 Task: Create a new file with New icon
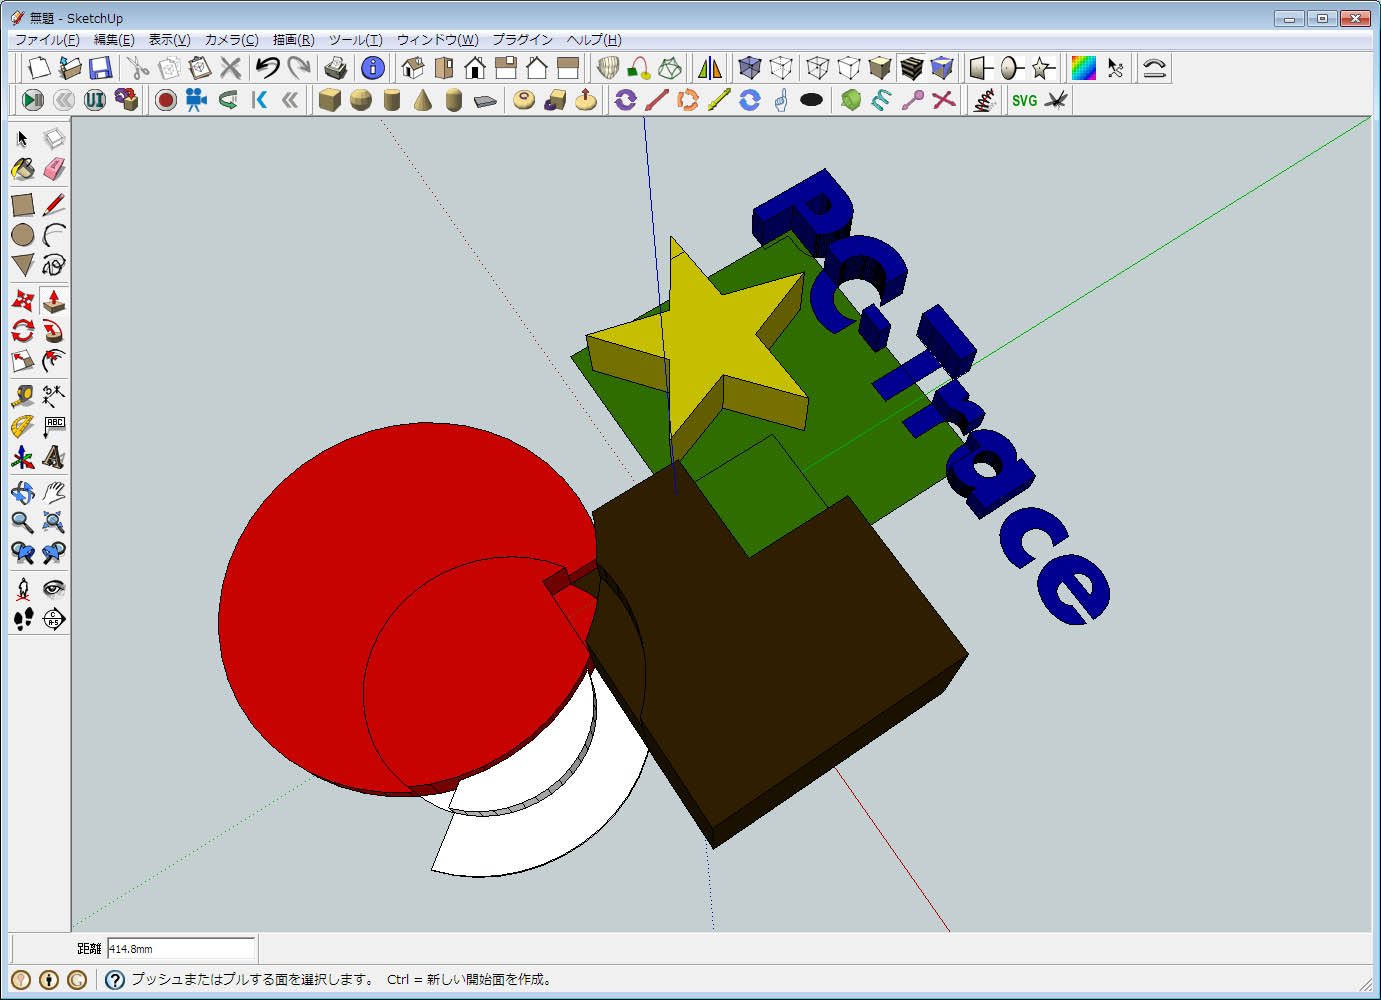[x=39, y=68]
